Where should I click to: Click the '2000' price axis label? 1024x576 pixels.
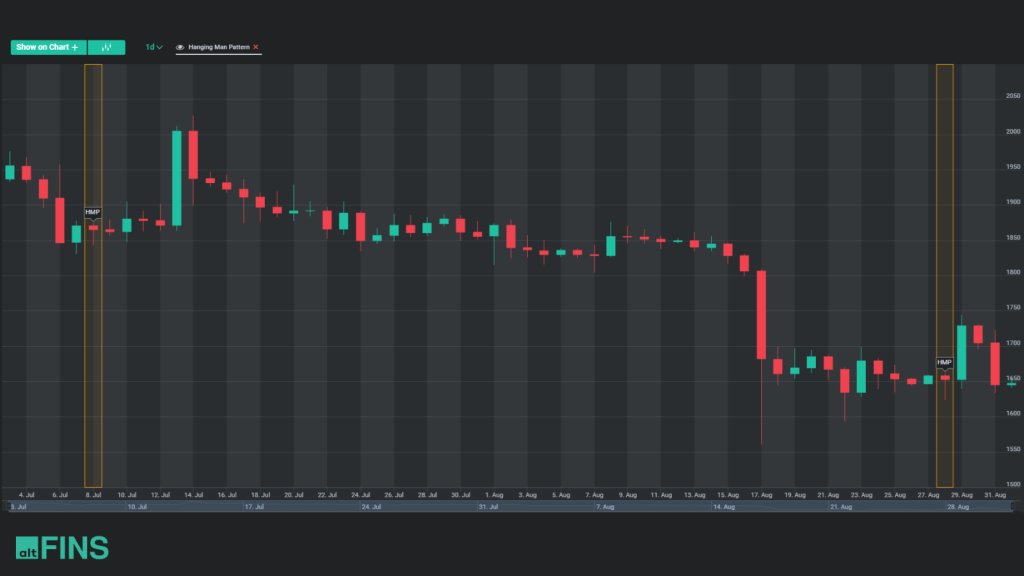coord(1013,131)
